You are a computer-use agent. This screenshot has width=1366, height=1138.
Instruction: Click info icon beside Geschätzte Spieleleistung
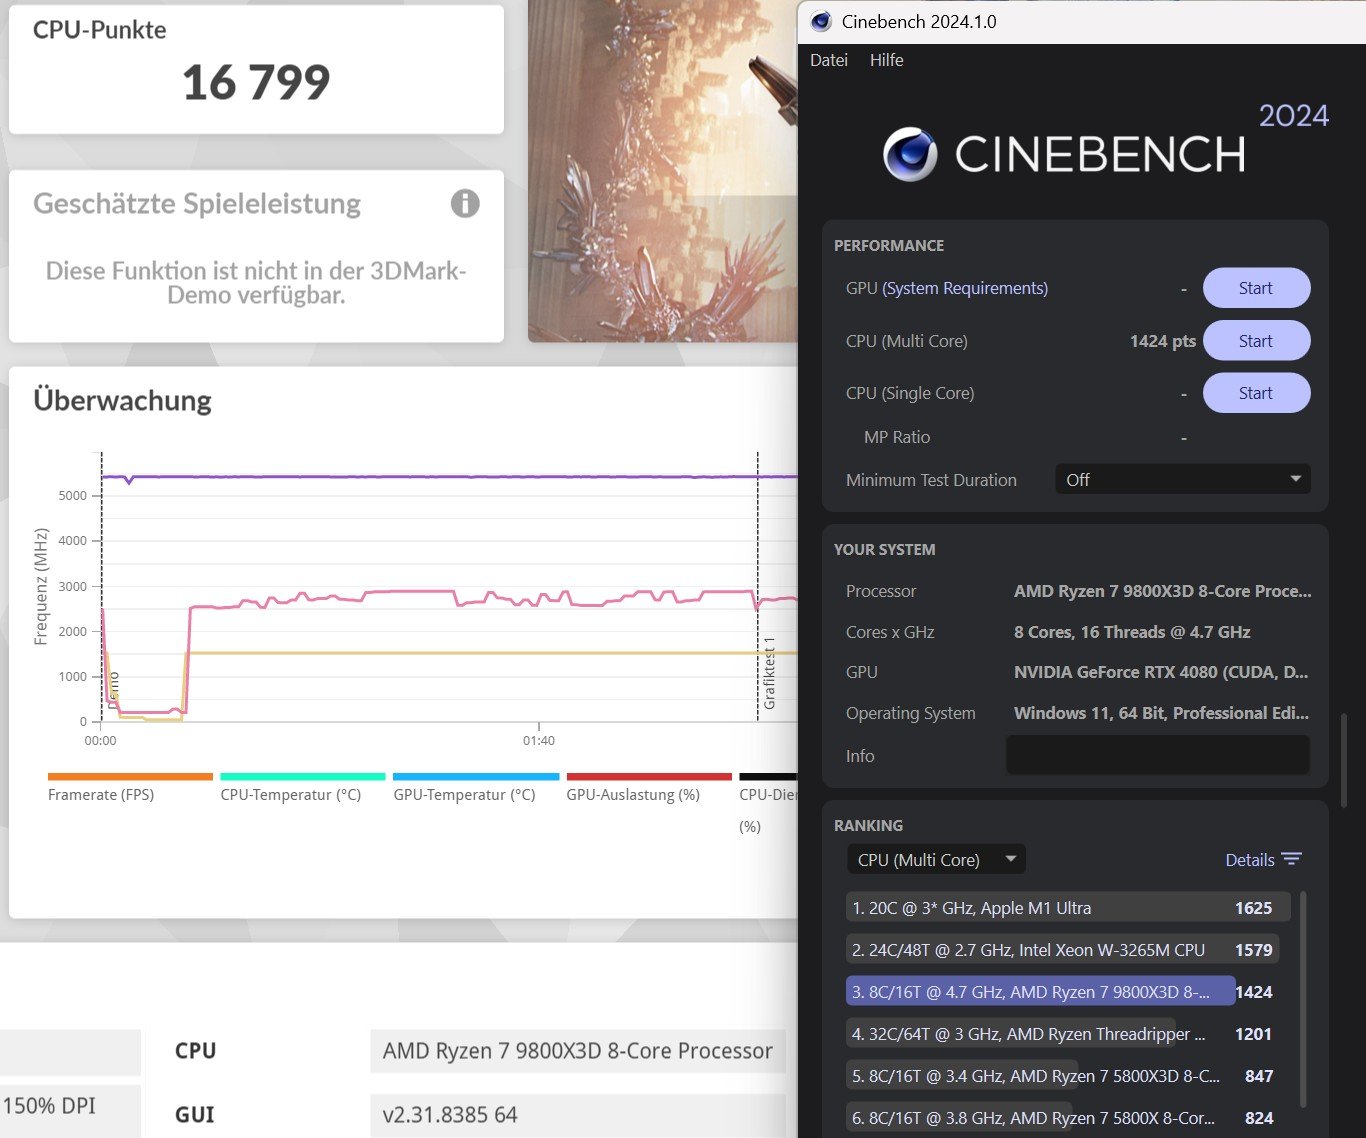pyautogui.click(x=465, y=203)
